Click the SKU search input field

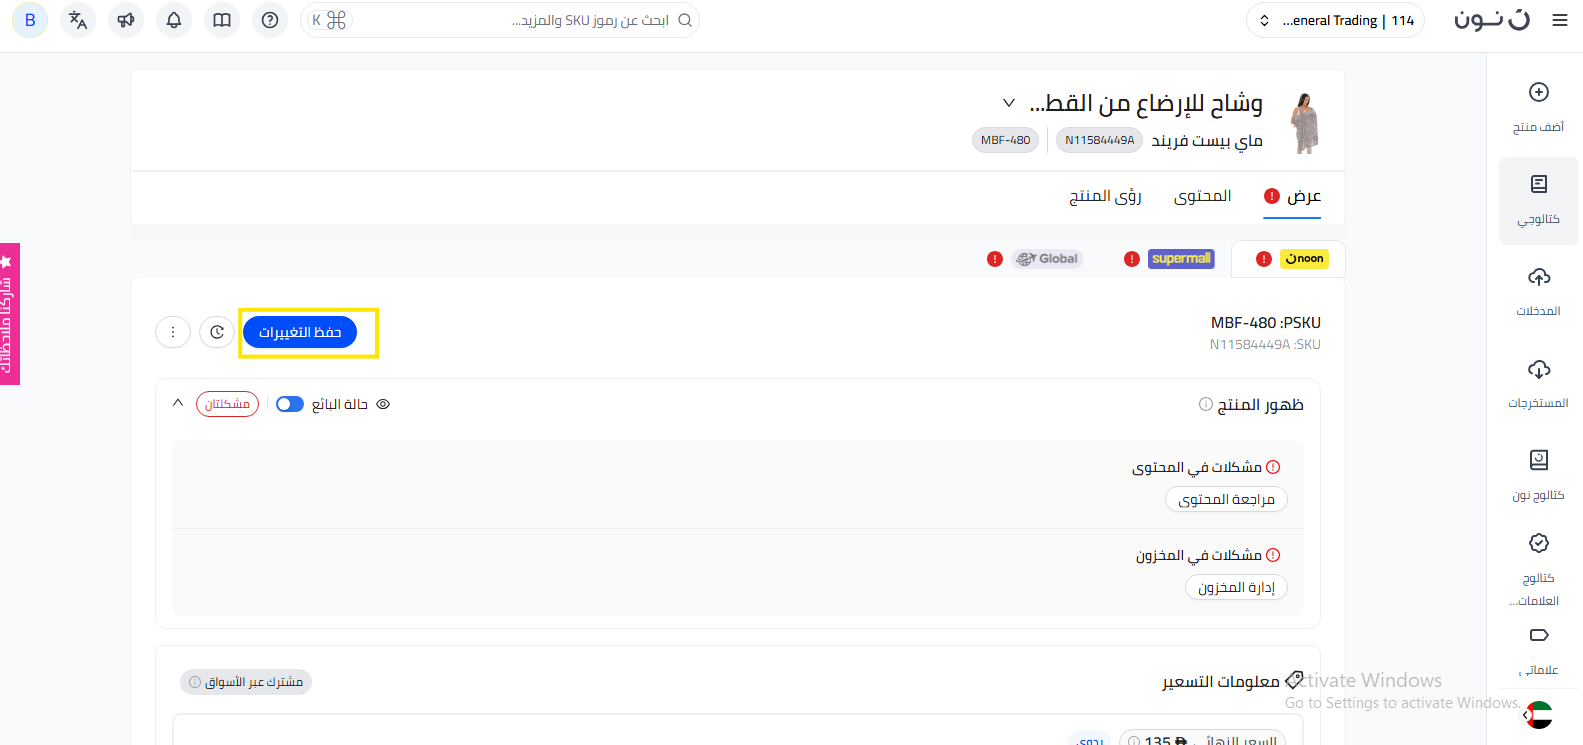500,20
